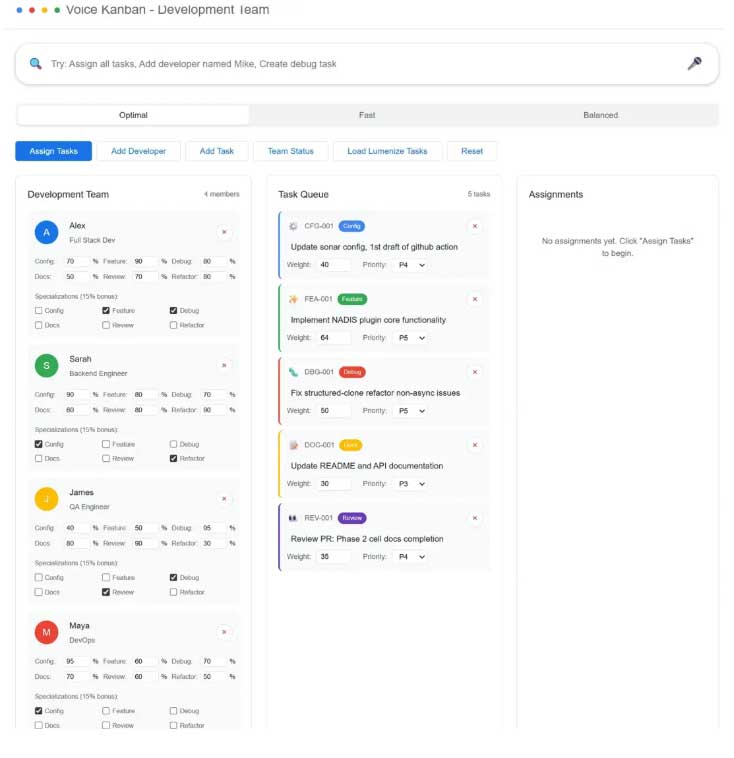This screenshot has height=758, width=734.
Task: Uncheck Alex's Debug specialization
Action: (x=173, y=311)
